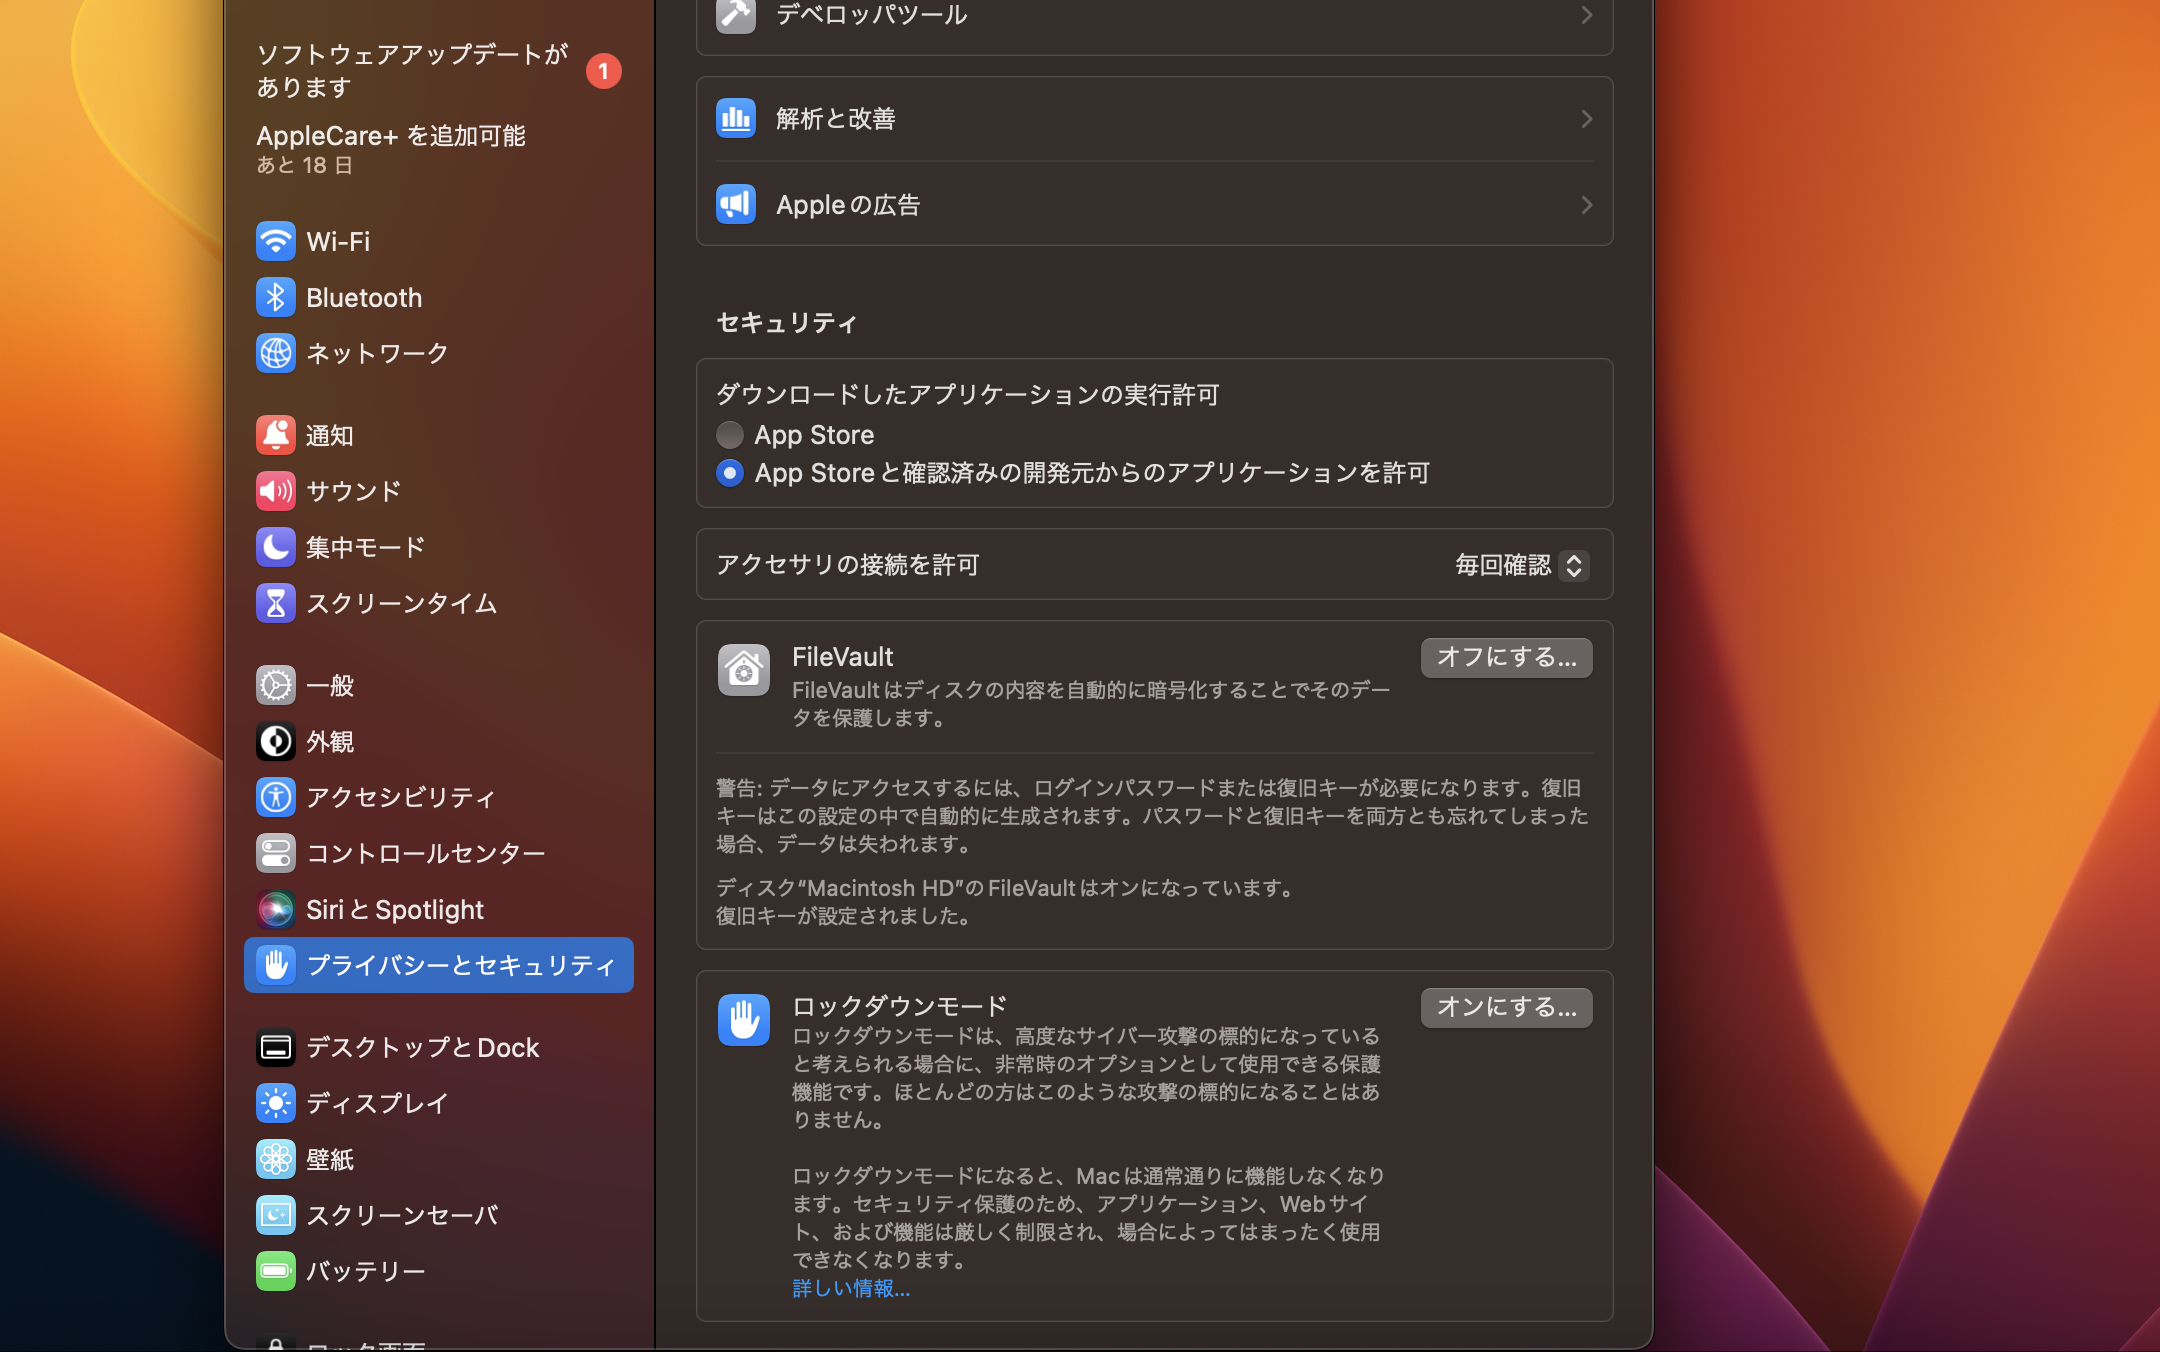Click ロックダウンモード オンにする button
2160x1352 pixels.
(1506, 1007)
